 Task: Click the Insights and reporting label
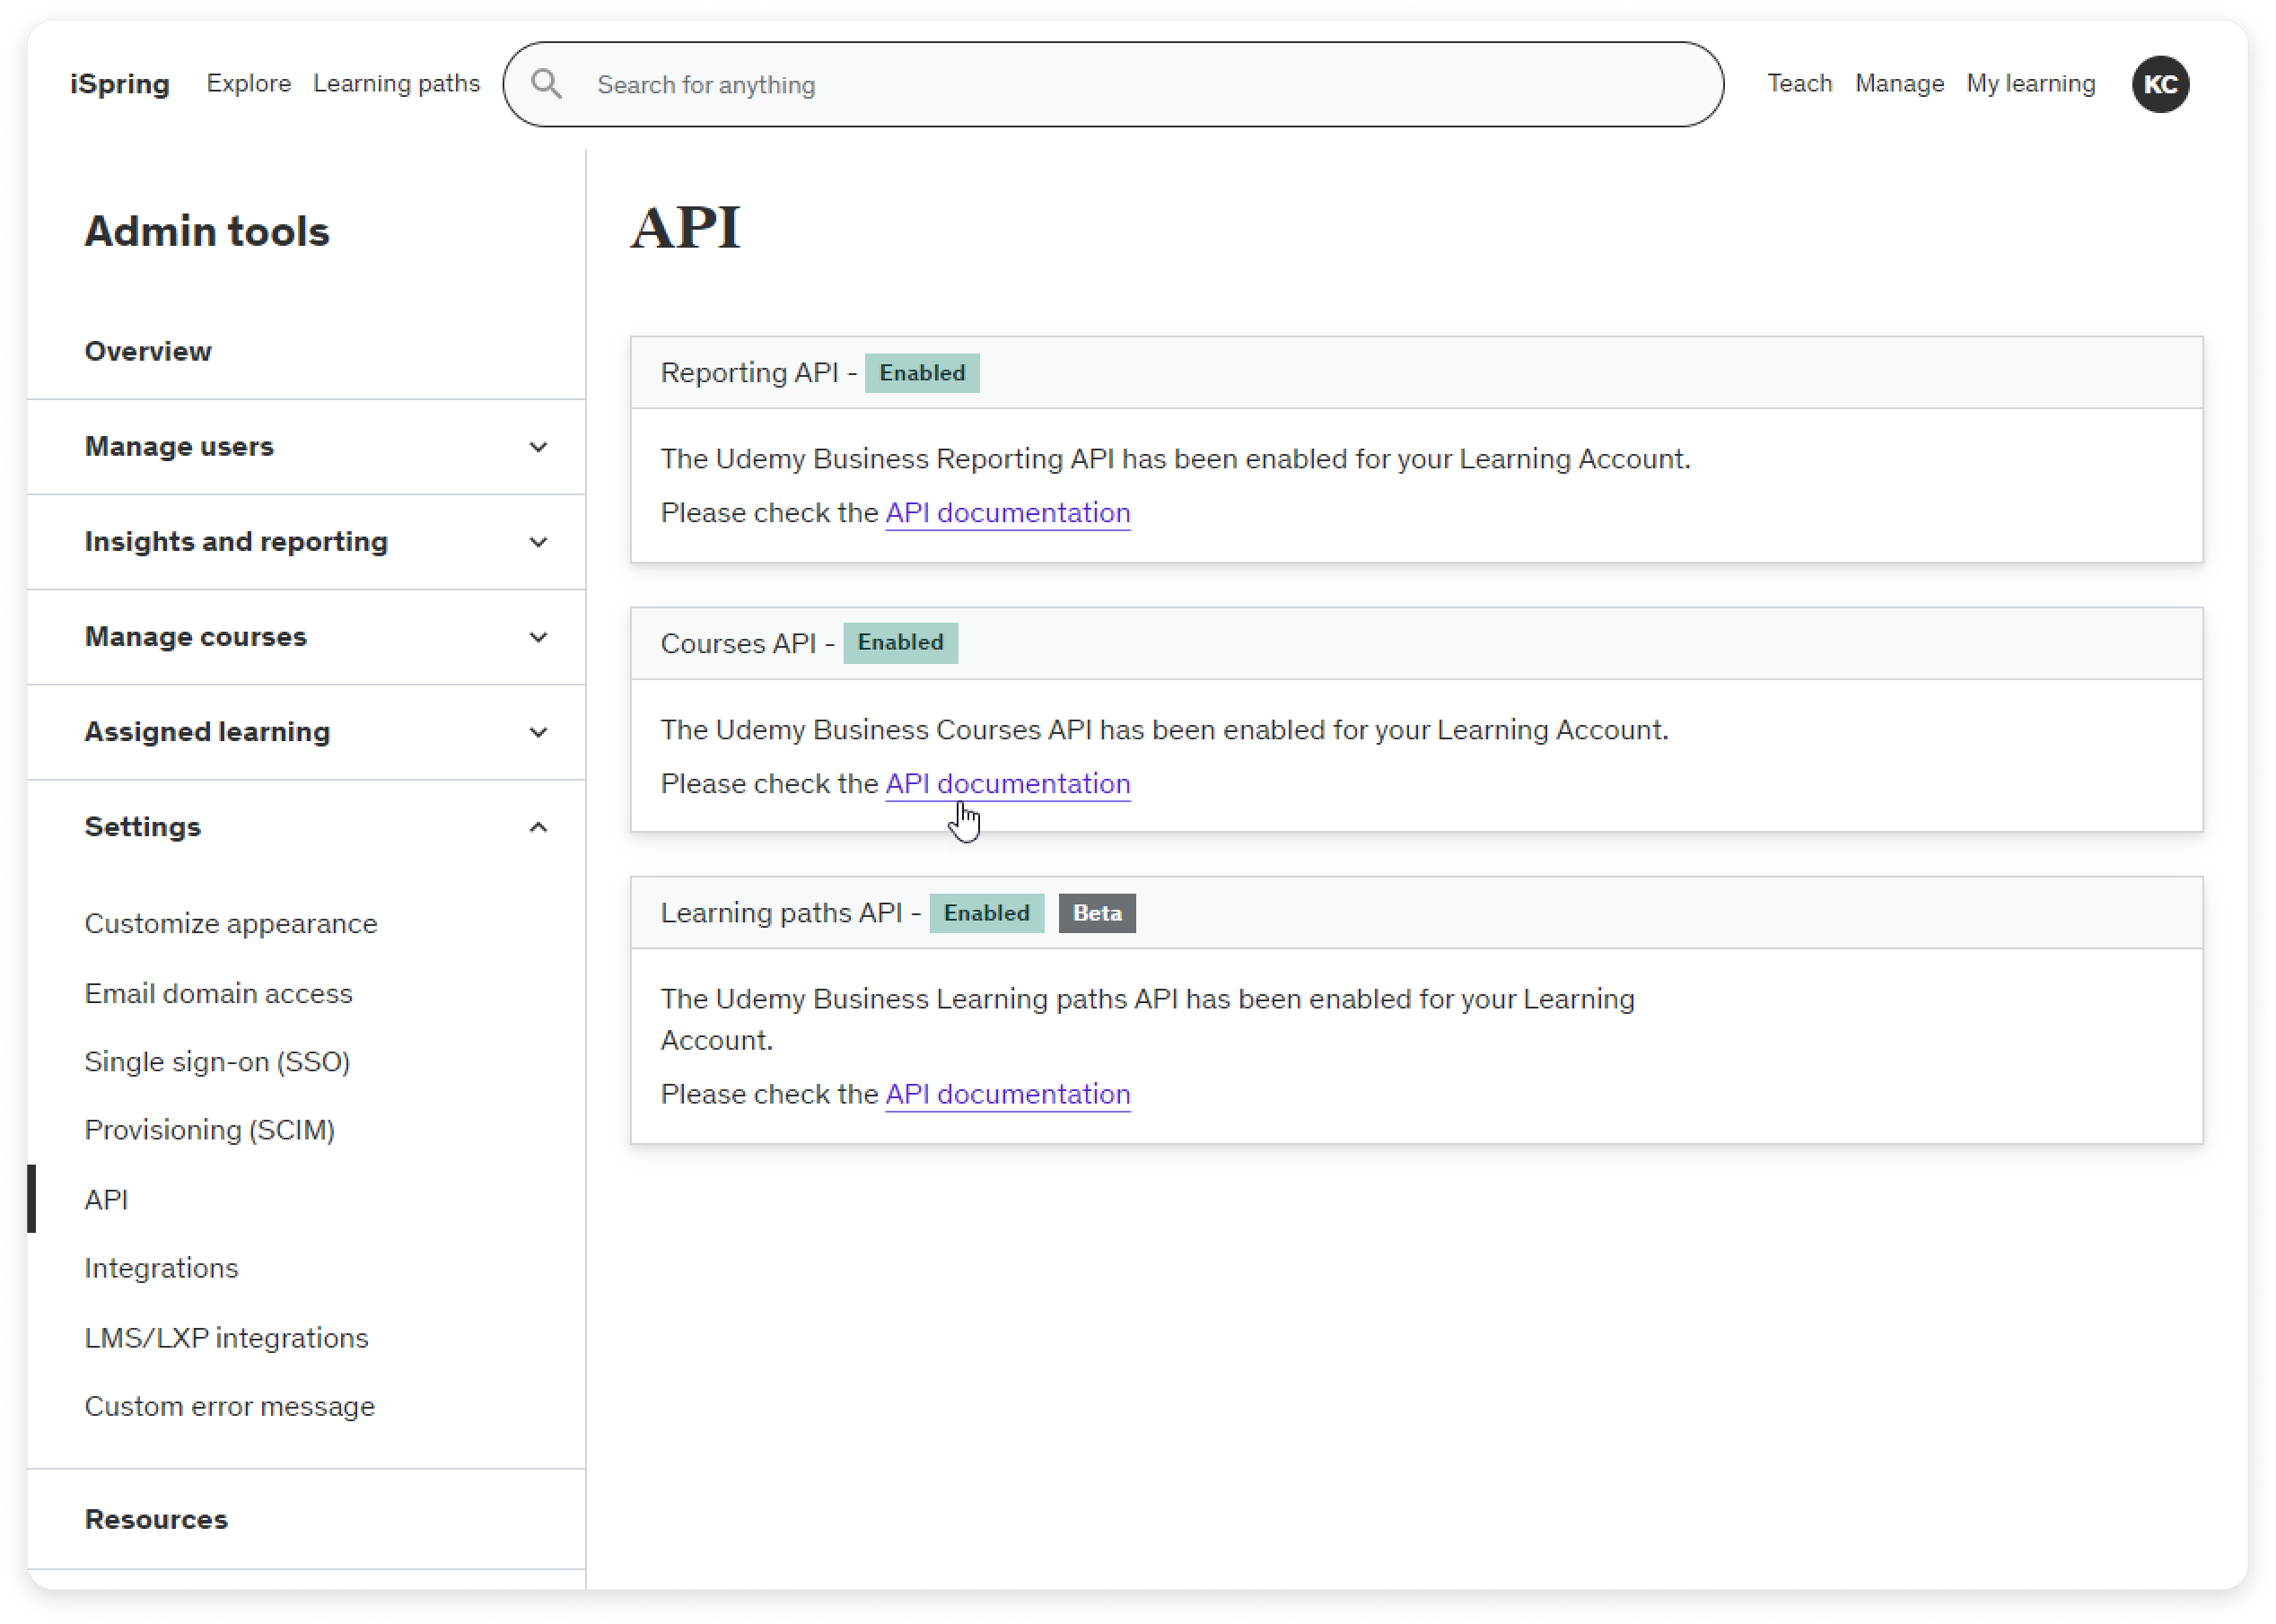point(236,542)
